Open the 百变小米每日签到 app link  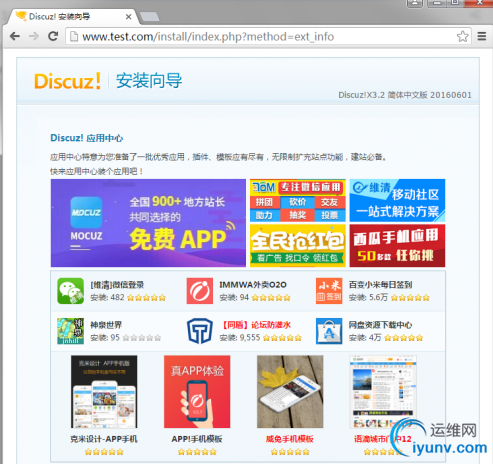click(380, 285)
